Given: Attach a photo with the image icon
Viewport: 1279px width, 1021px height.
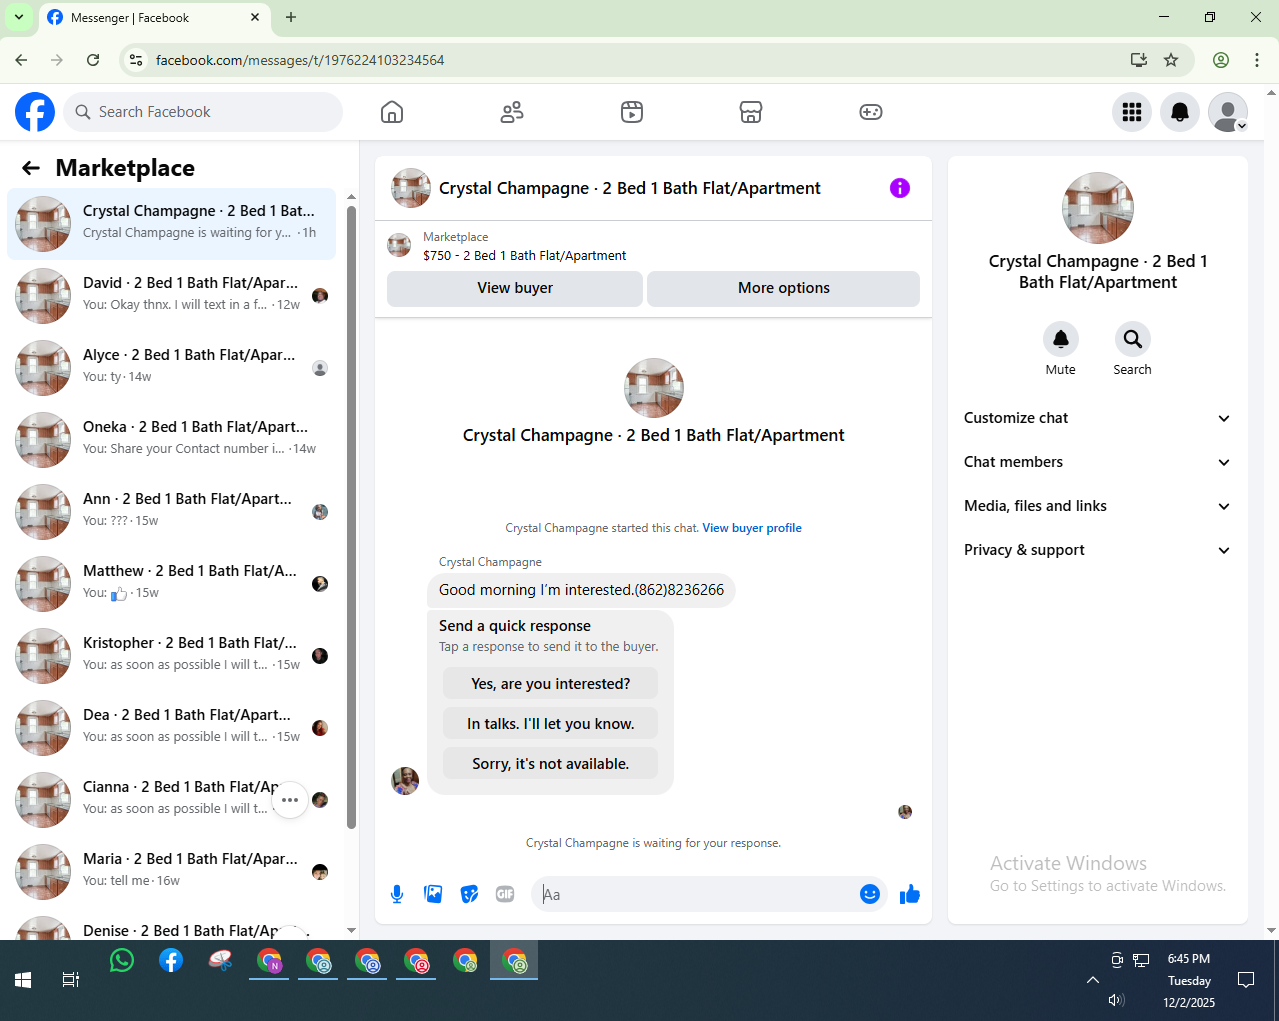Looking at the screenshot, I should coord(433,894).
